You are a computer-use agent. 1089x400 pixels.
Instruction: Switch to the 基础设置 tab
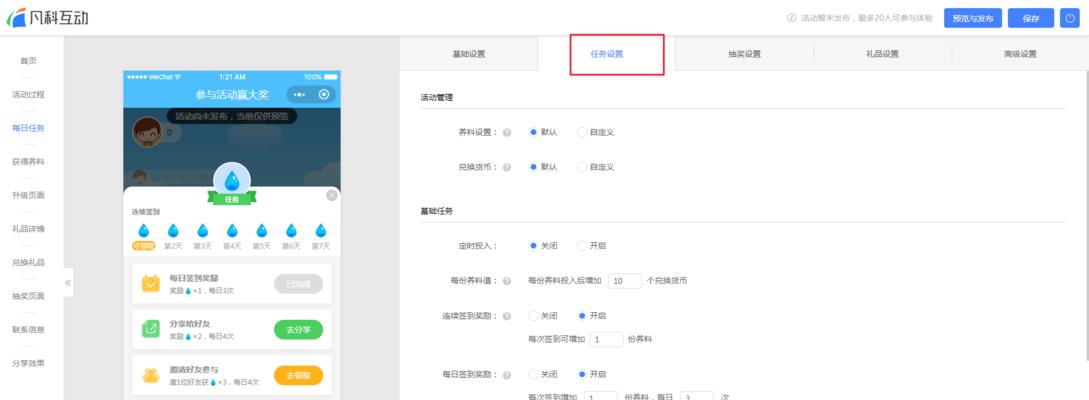point(469,53)
